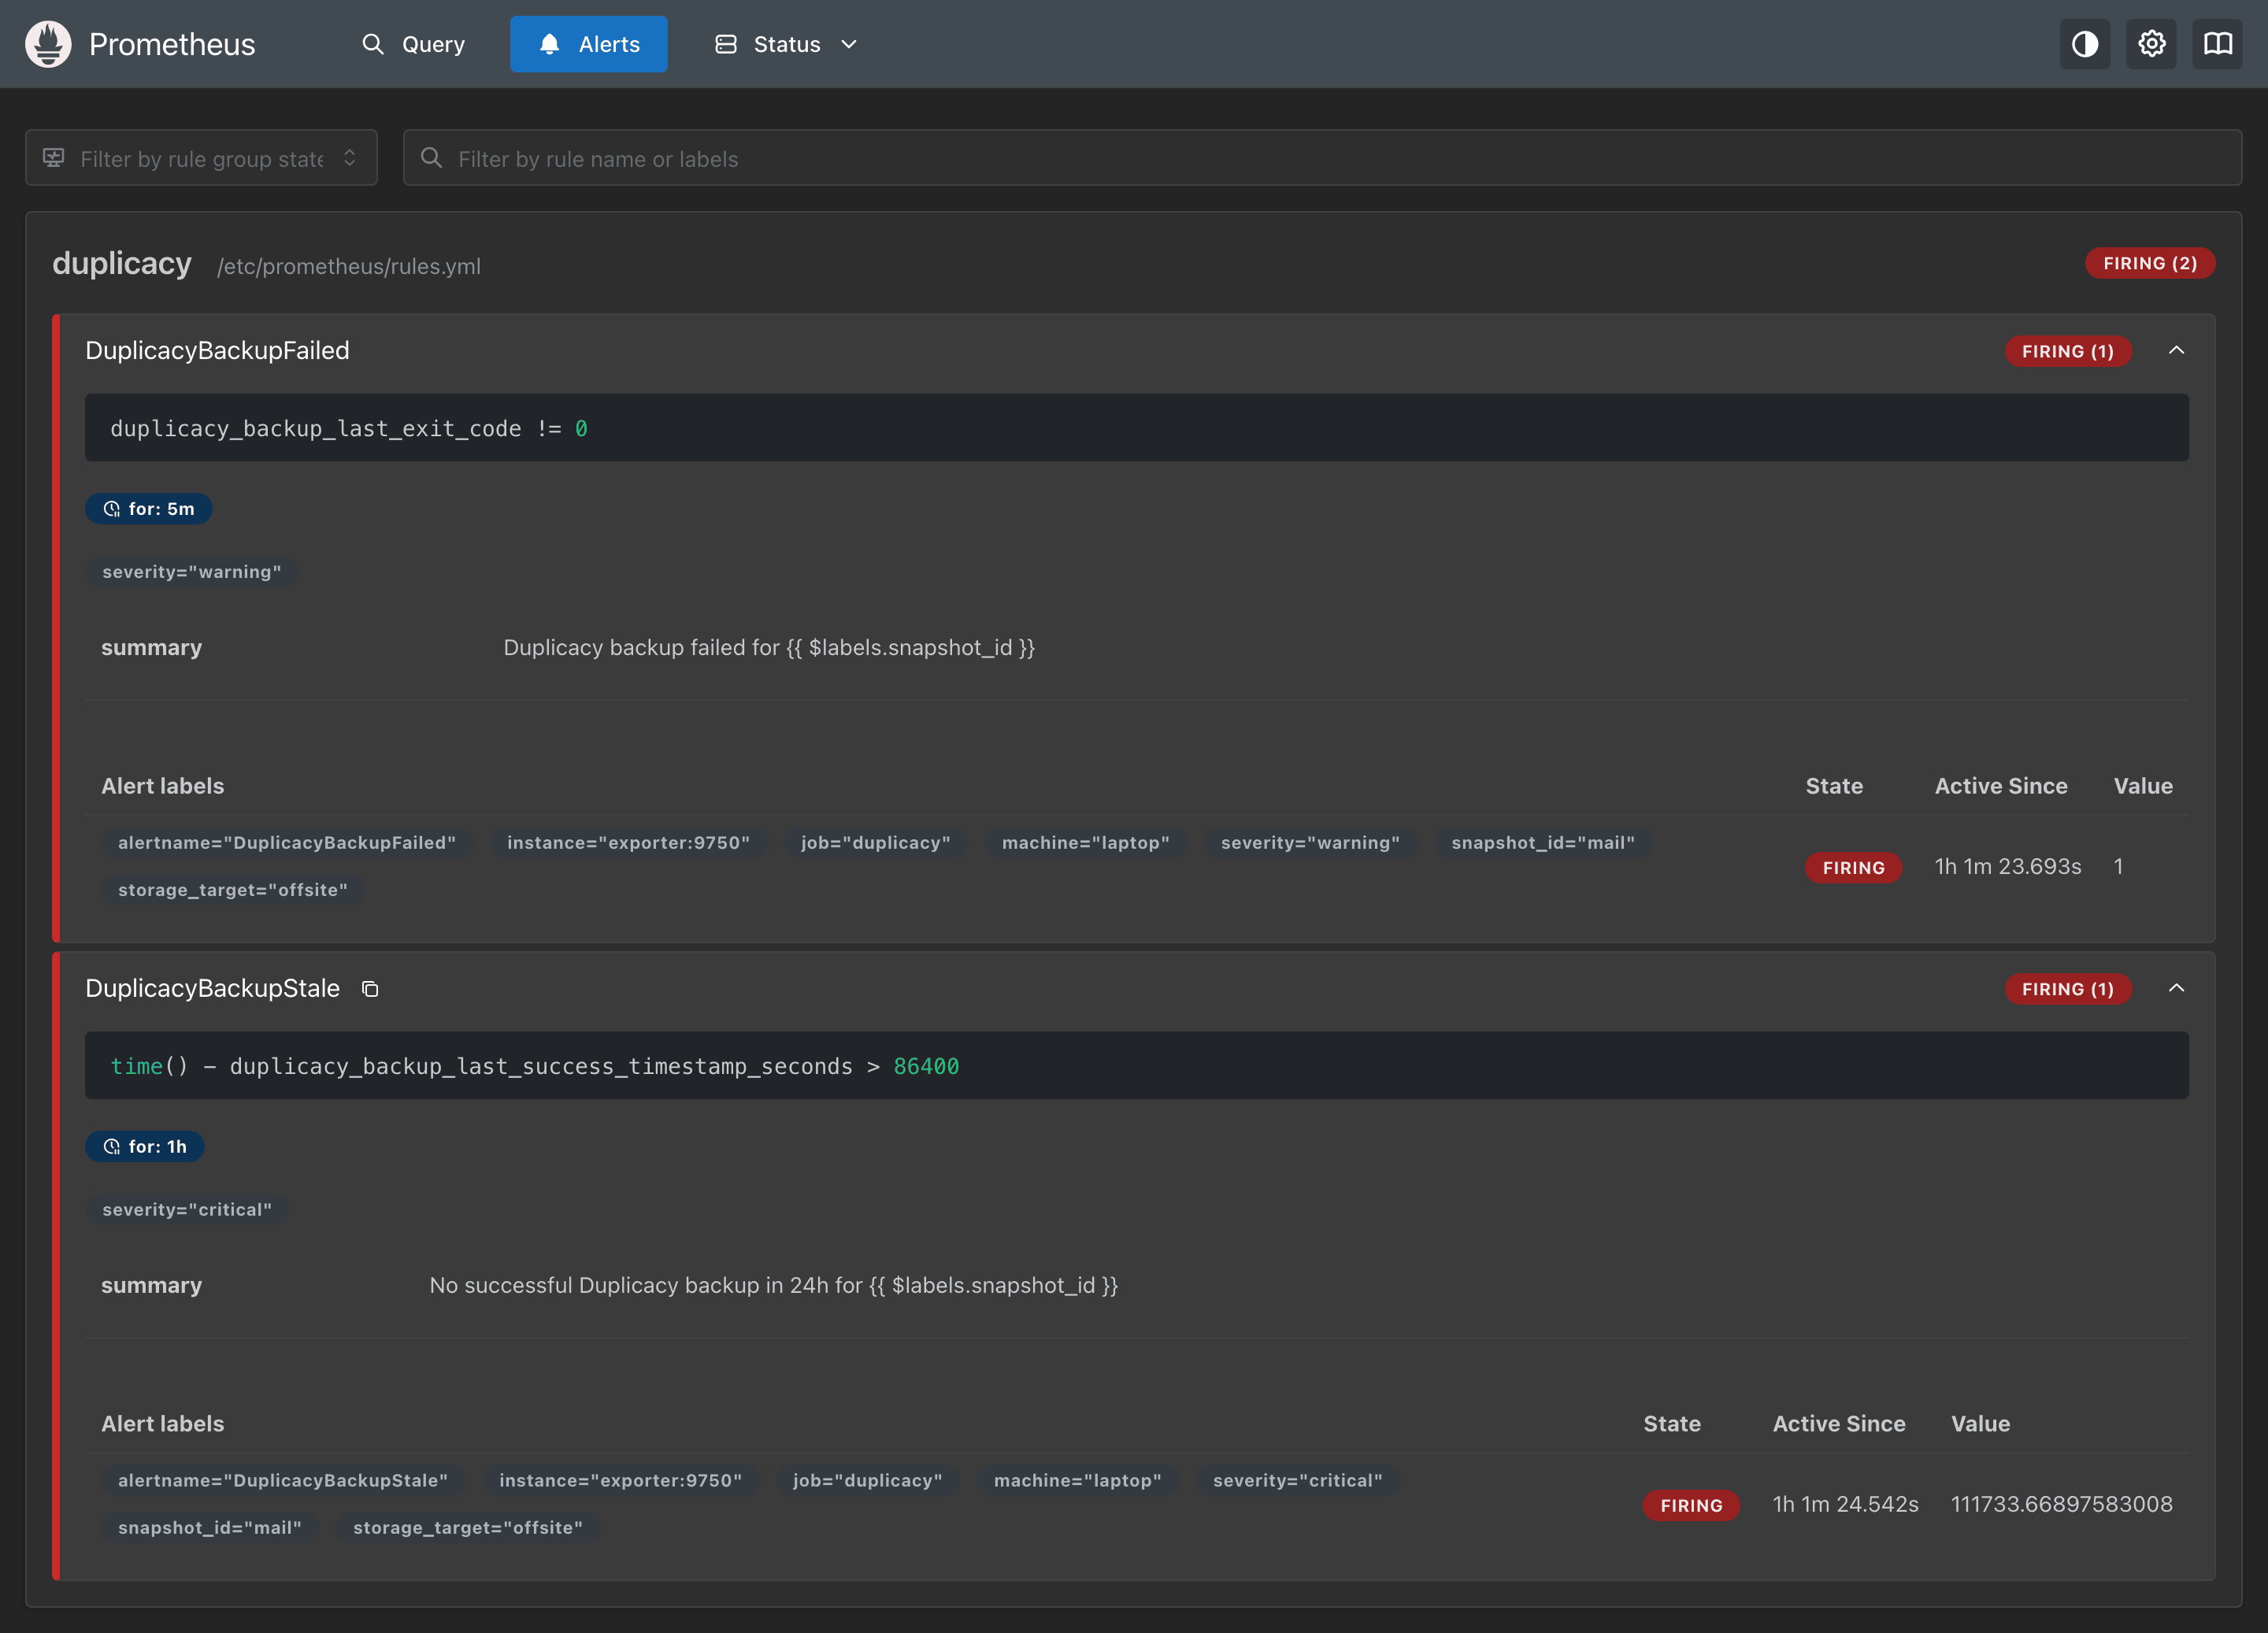Click the DuplicacyBackupStale rule title
Screen dimensions: 2268x1633
[212, 989]
